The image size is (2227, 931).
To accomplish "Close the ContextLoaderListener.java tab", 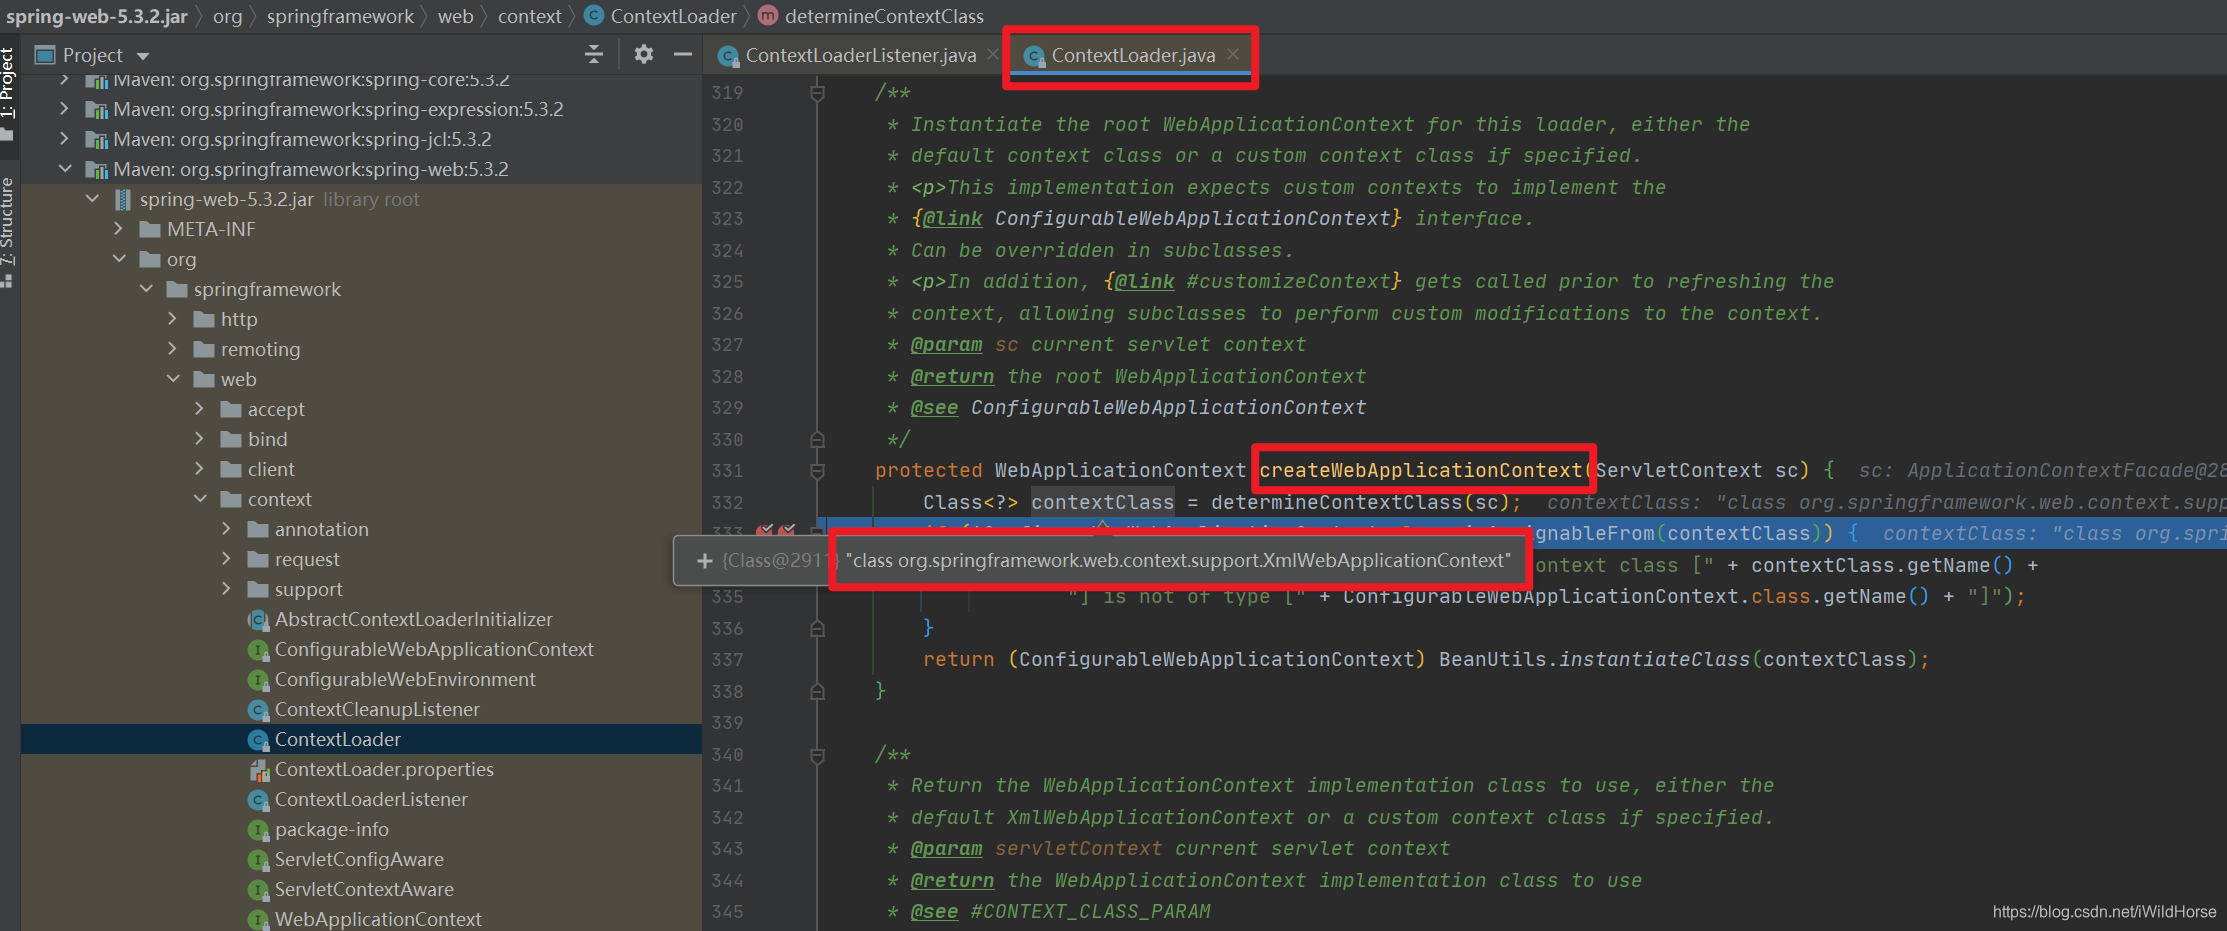I will [992, 54].
